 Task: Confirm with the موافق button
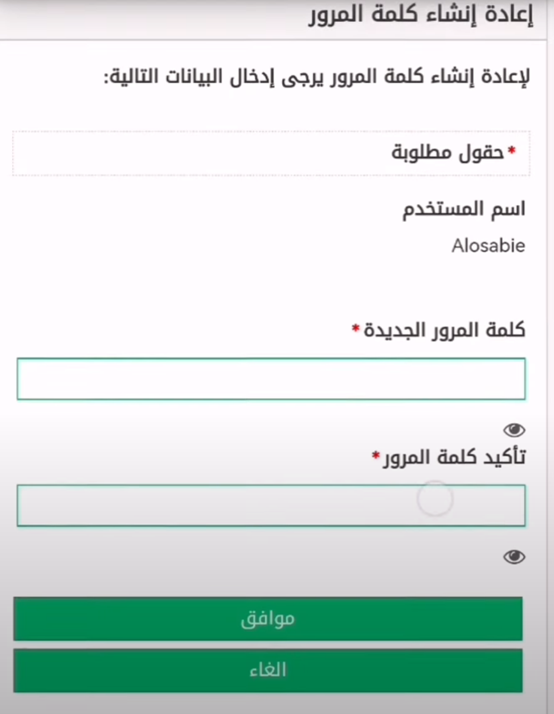coord(268,619)
